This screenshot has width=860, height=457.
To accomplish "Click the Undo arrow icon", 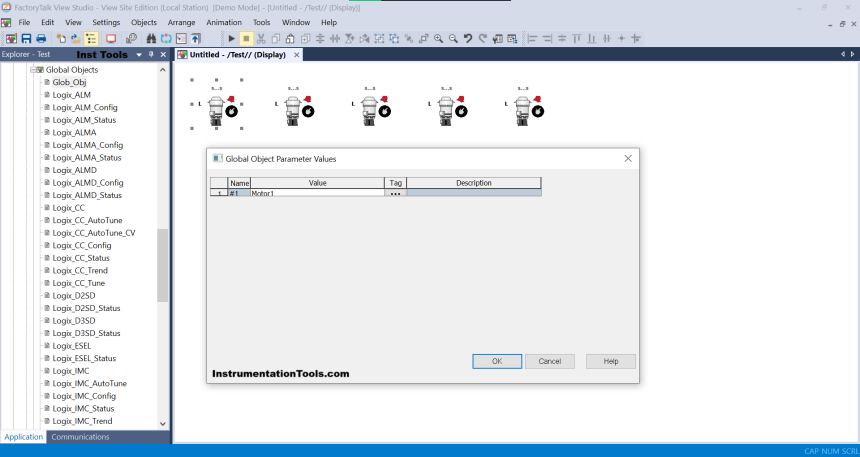I will [468, 39].
